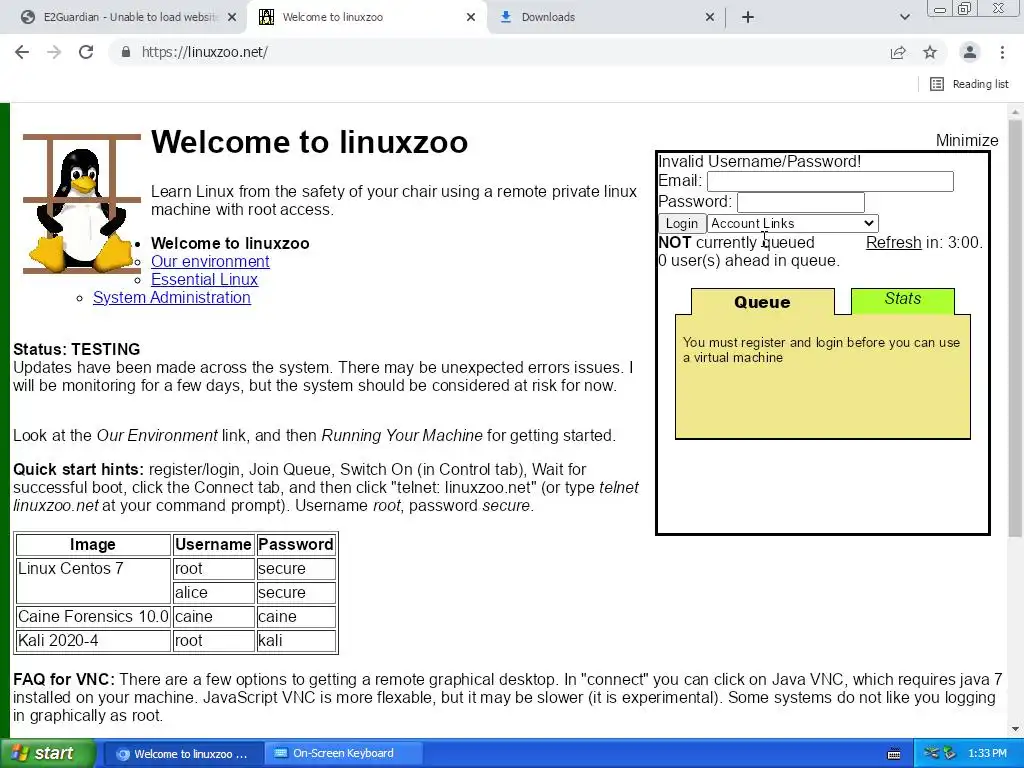The width and height of the screenshot is (1024, 768).
Task: Click the 'alice' username cell
Action: point(214,592)
